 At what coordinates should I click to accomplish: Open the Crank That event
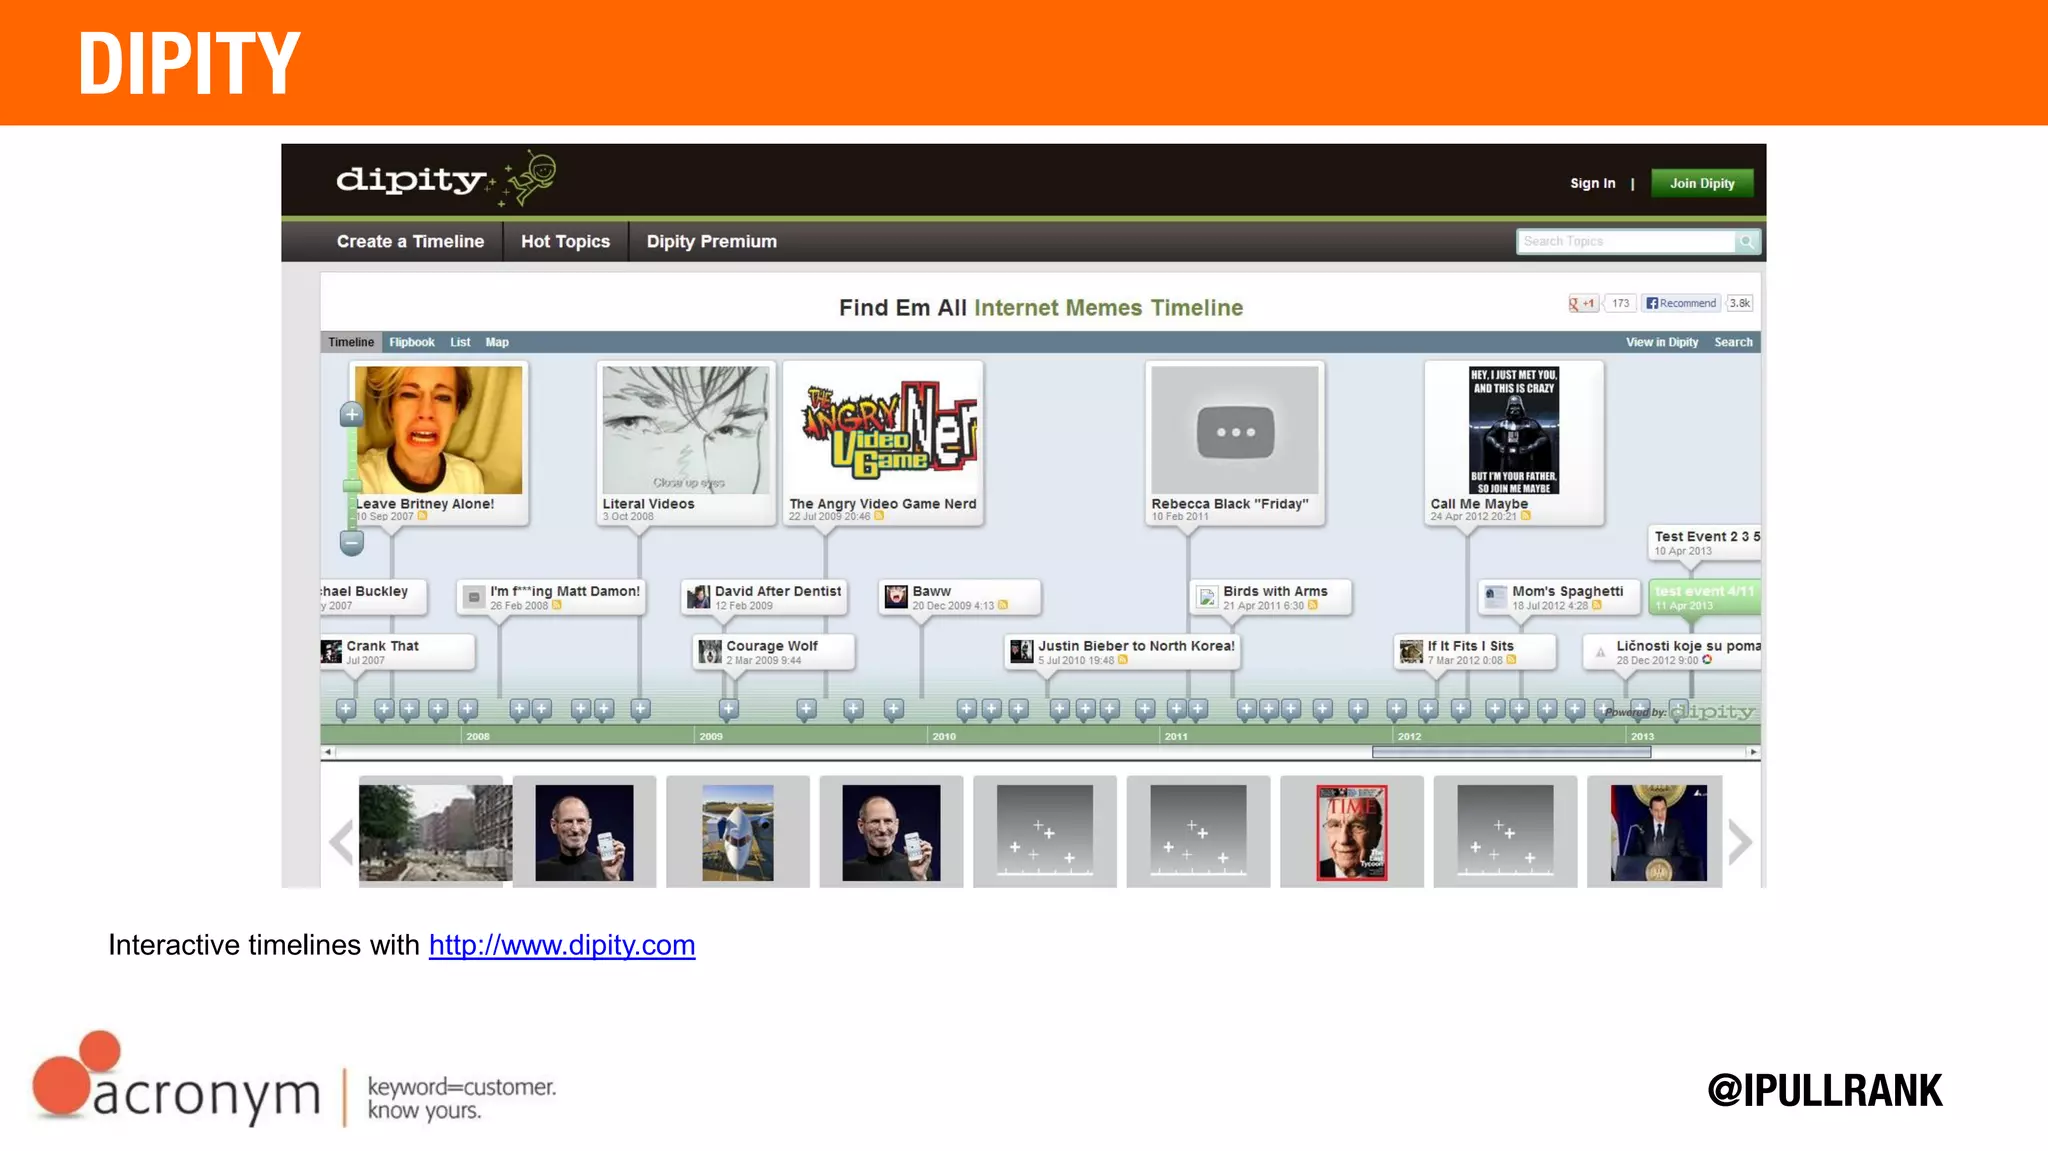click(x=397, y=652)
